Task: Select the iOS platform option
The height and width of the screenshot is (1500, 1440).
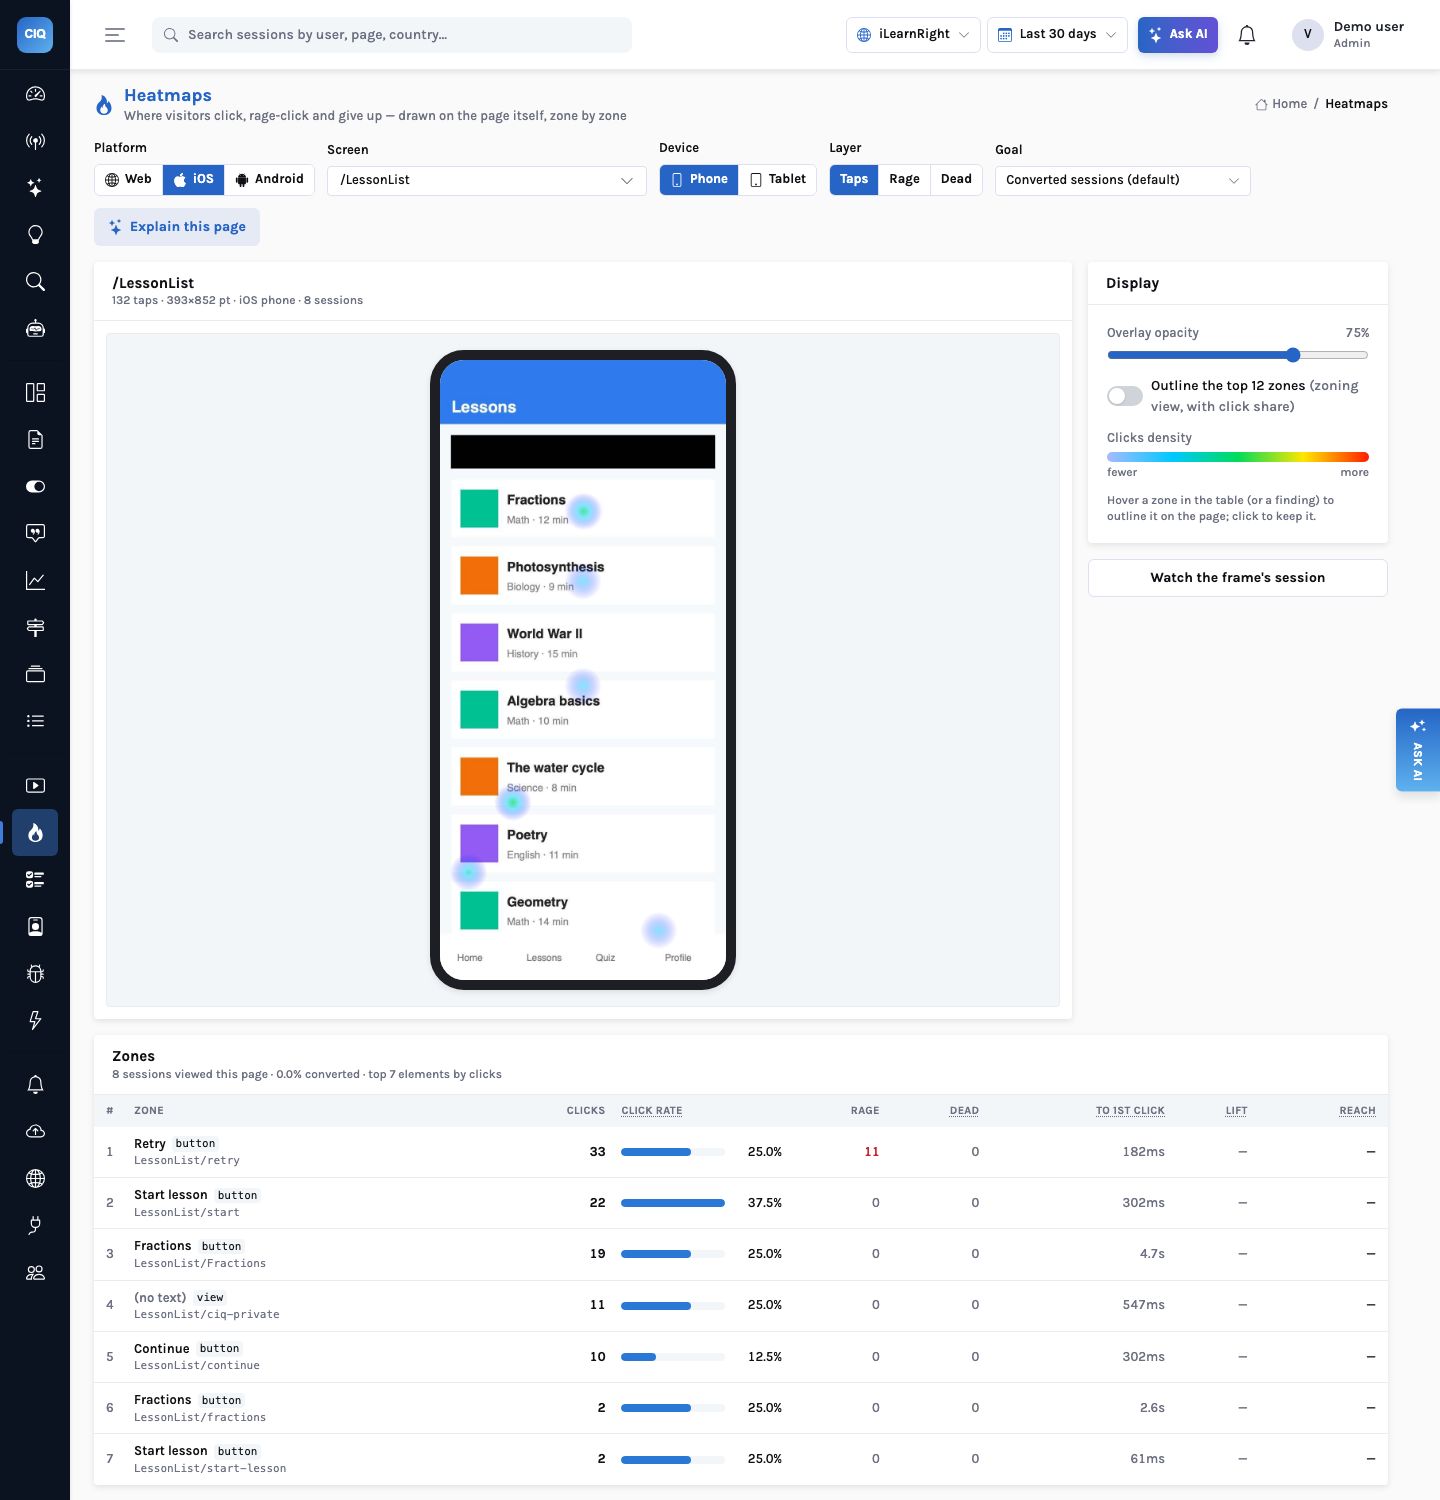Action: (194, 180)
